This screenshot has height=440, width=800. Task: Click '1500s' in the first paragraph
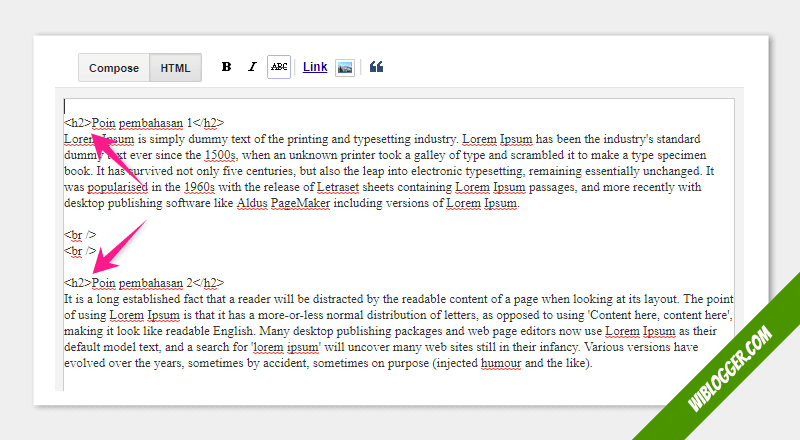coord(220,155)
